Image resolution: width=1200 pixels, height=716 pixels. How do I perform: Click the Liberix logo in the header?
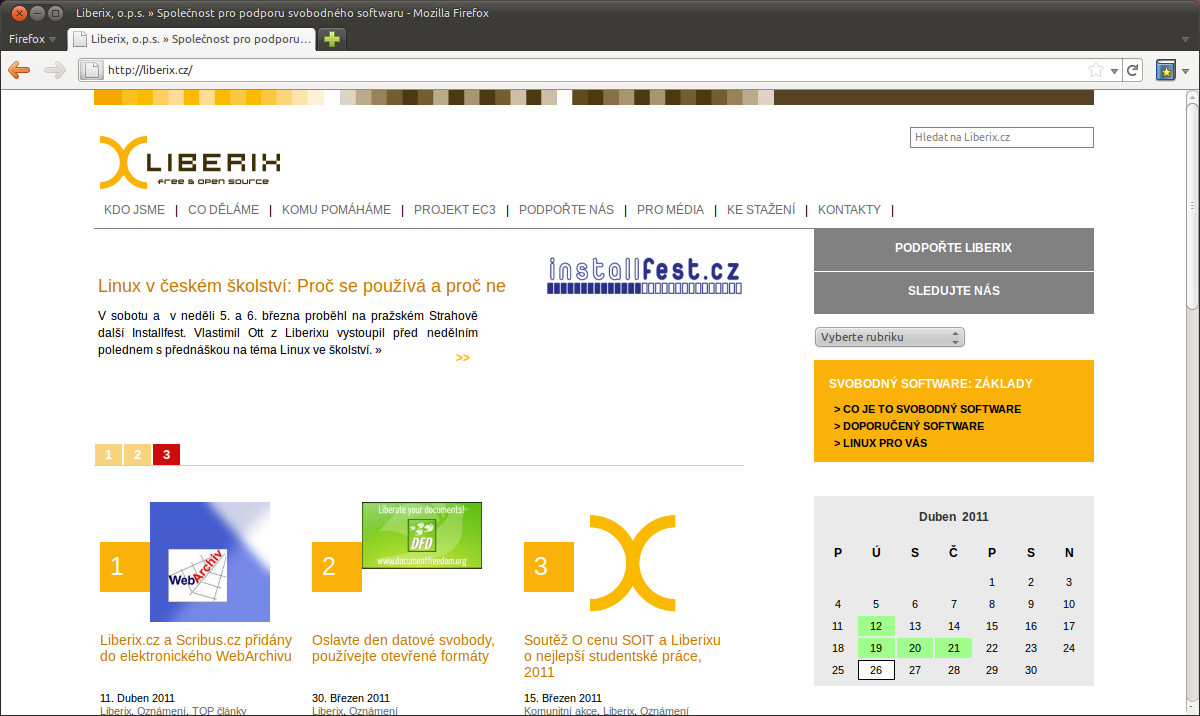(x=189, y=162)
